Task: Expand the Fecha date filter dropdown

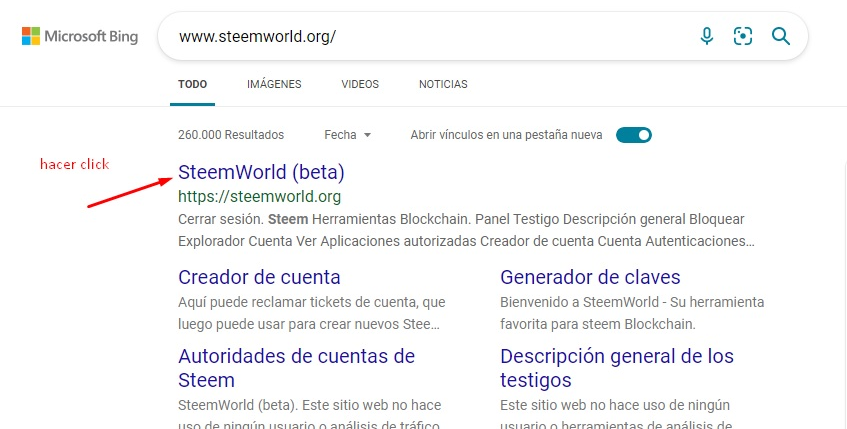Action: (x=347, y=135)
